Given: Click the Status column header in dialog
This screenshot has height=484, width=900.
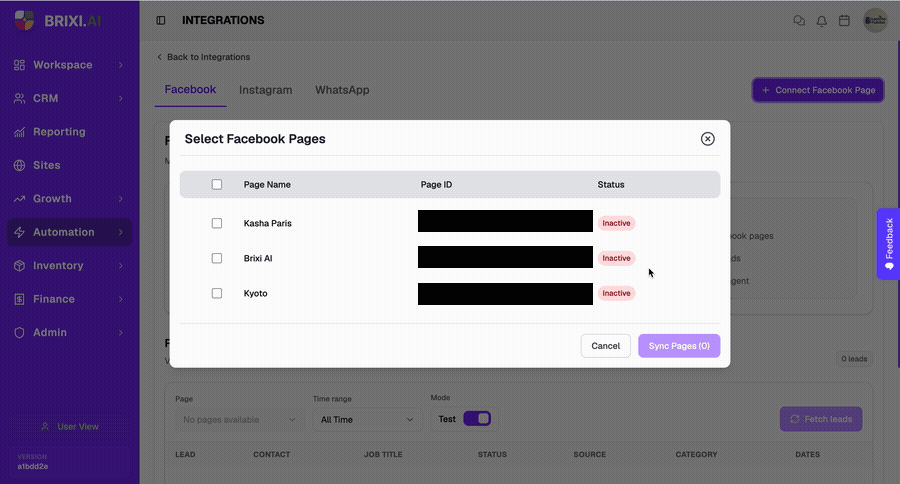Looking at the screenshot, I should tap(611, 184).
